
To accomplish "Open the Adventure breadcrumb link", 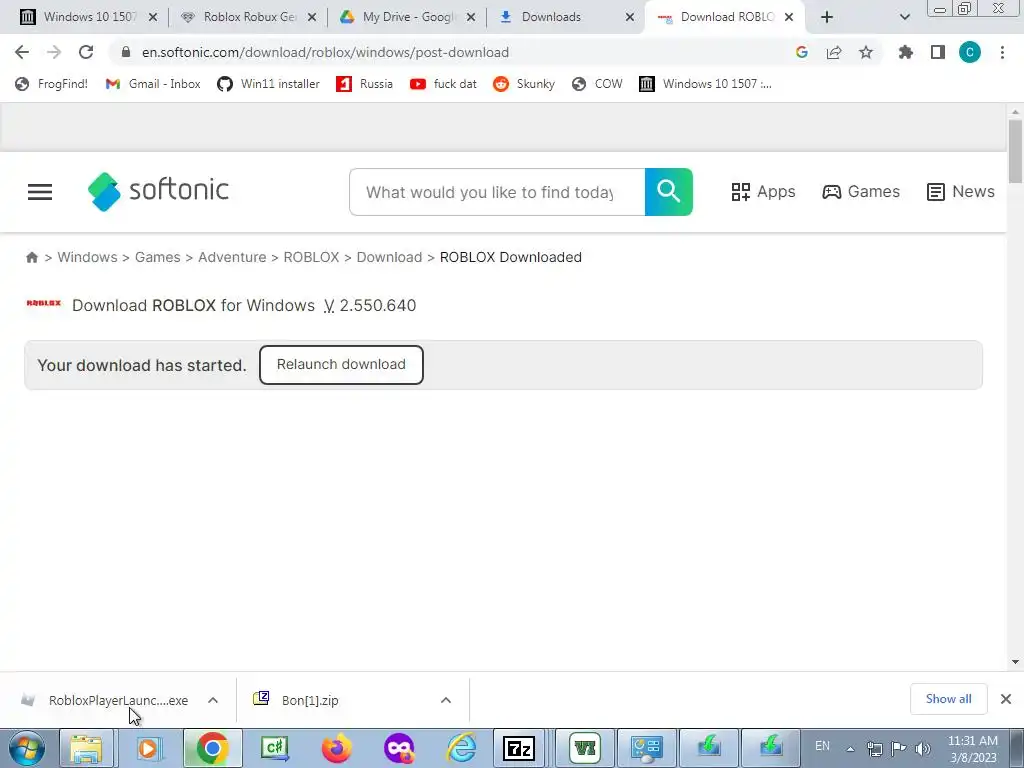I will coord(232,257).
